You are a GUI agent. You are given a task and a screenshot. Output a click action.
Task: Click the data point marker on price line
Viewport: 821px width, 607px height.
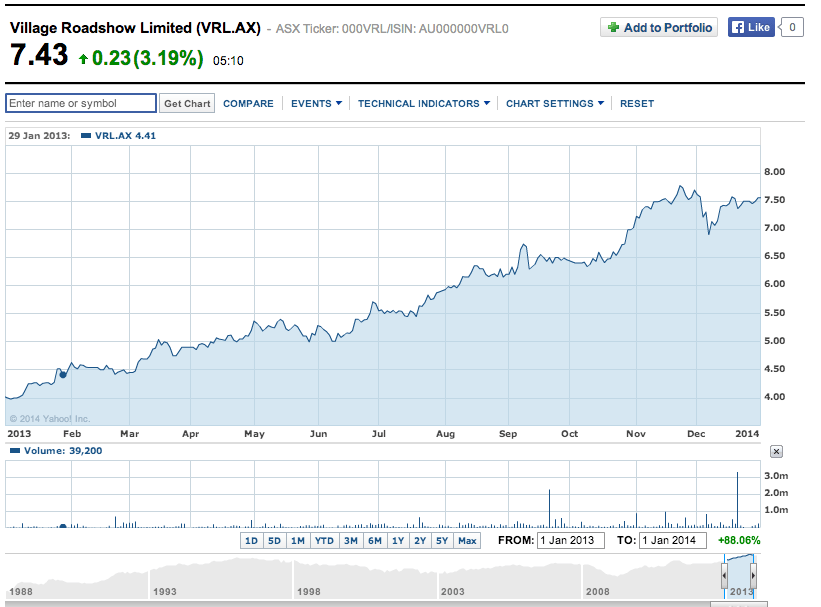pos(63,374)
